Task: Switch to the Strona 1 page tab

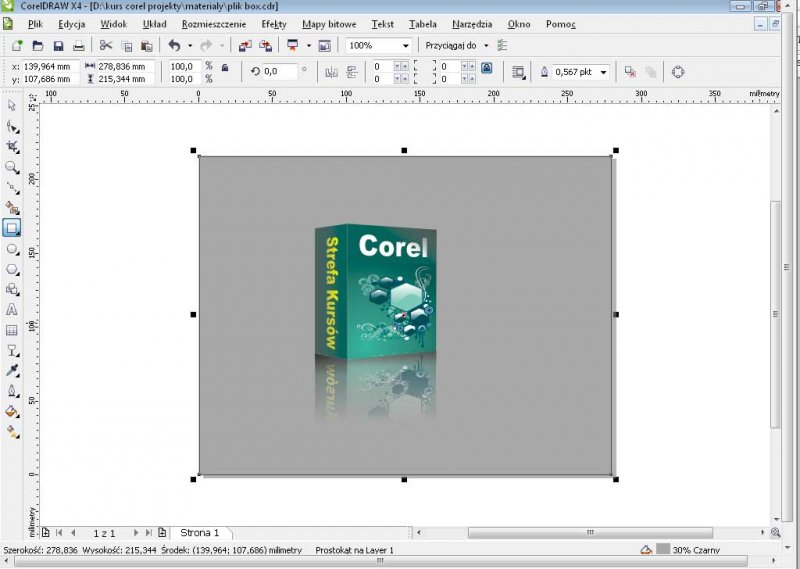Action: (x=199, y=533)
